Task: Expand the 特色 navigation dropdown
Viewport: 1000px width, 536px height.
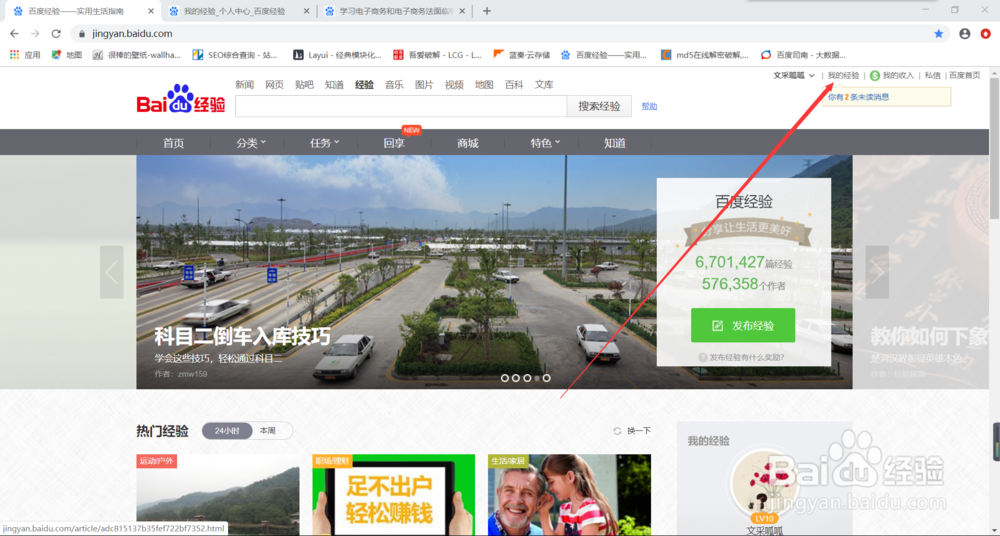Action: click(545, 143)
